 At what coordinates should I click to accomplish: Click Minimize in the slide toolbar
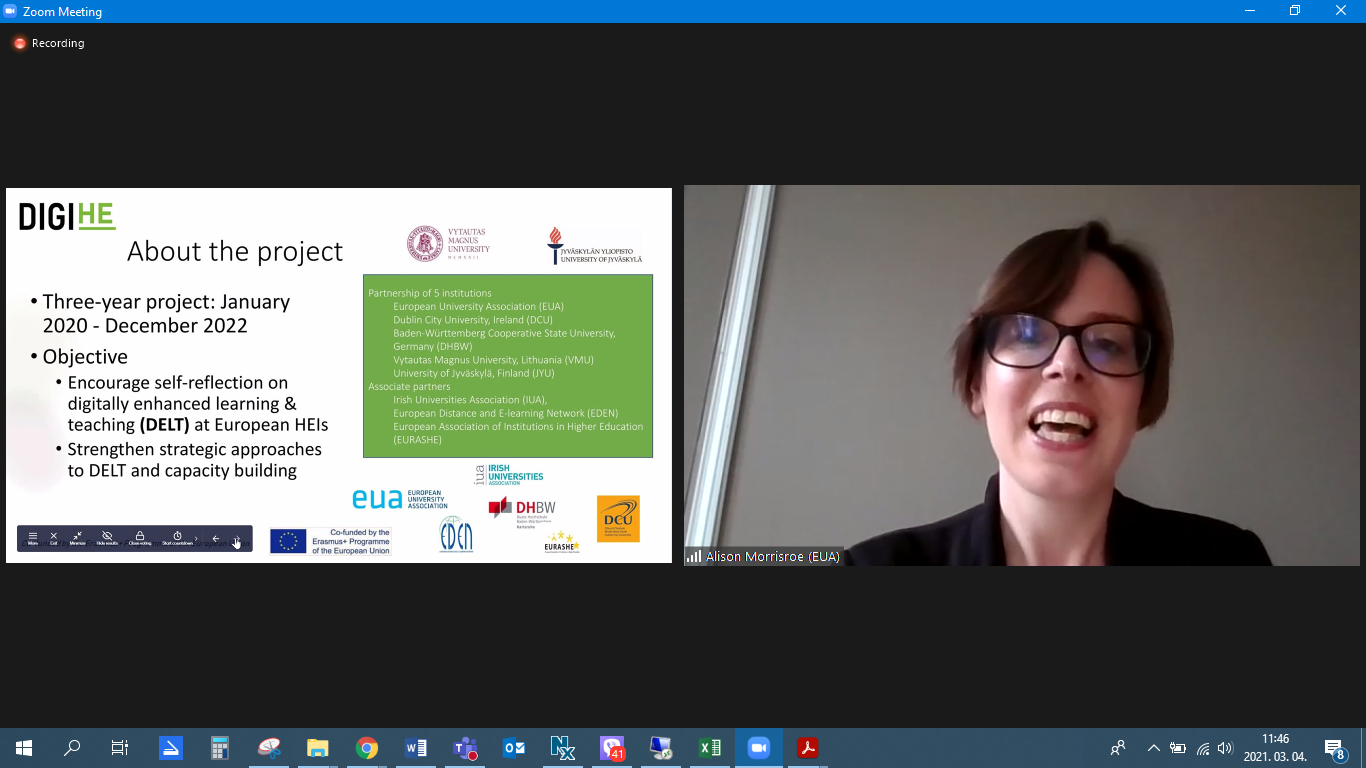77,538
